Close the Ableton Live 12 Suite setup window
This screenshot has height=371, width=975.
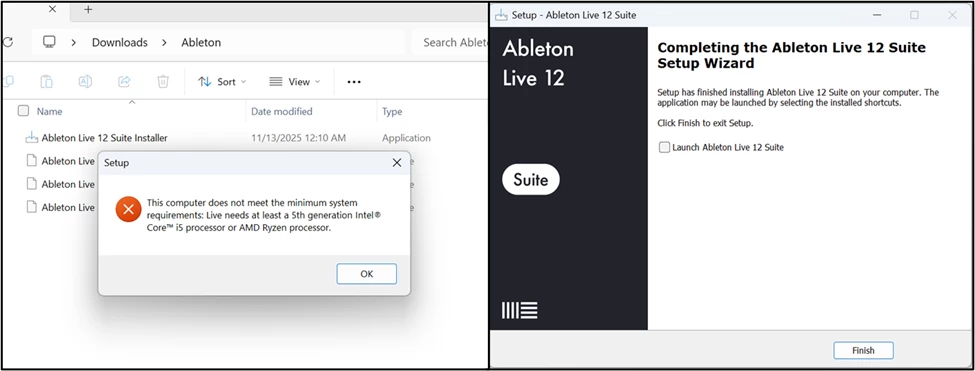[x=952, y=15]
